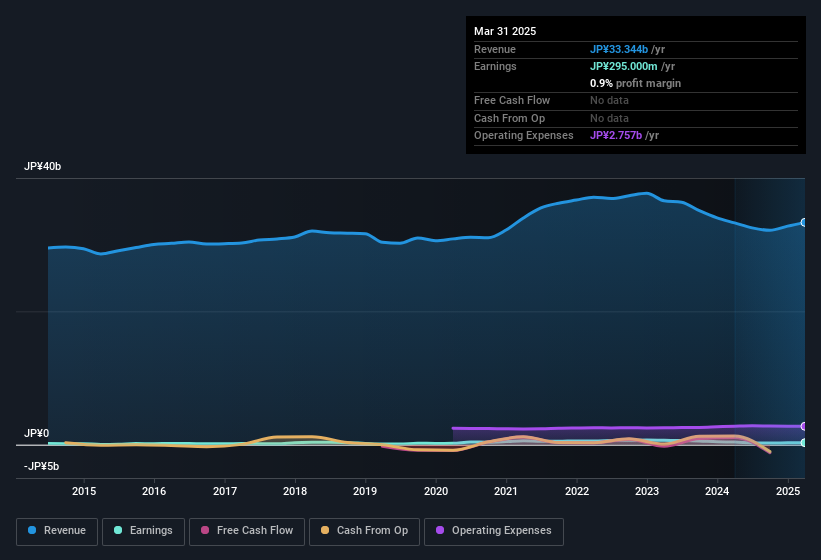Click the 2018 x-axis label
This screenshot has width=821, height=560.
pyautogui.click(x=295, y=491)
